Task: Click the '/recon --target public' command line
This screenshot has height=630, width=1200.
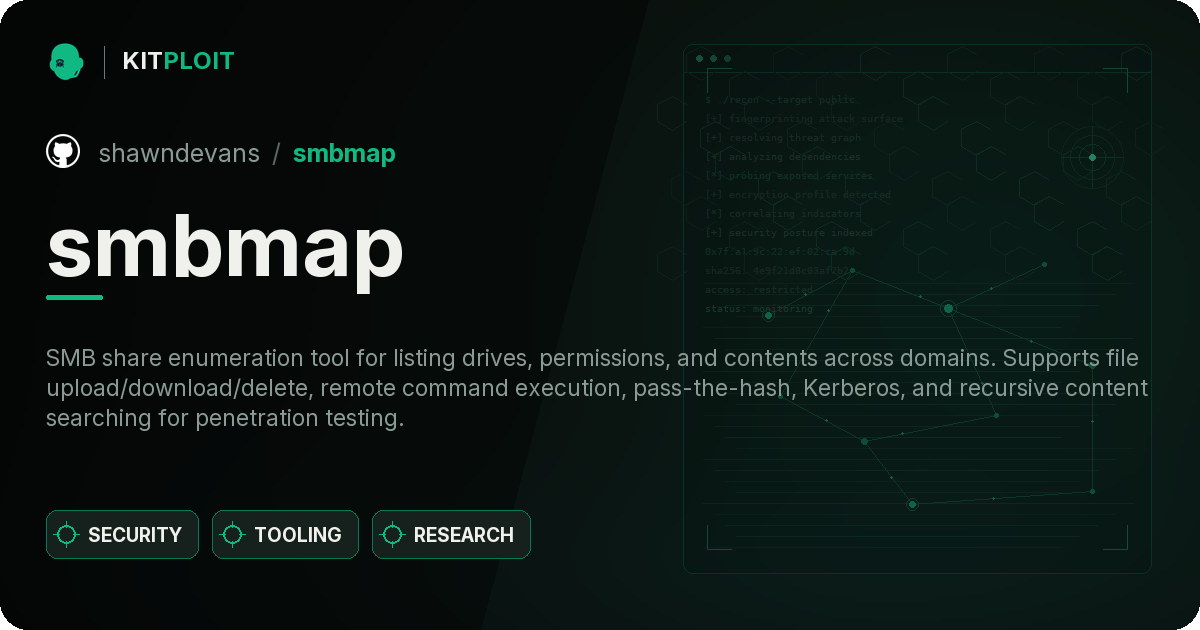Action: 781,100
